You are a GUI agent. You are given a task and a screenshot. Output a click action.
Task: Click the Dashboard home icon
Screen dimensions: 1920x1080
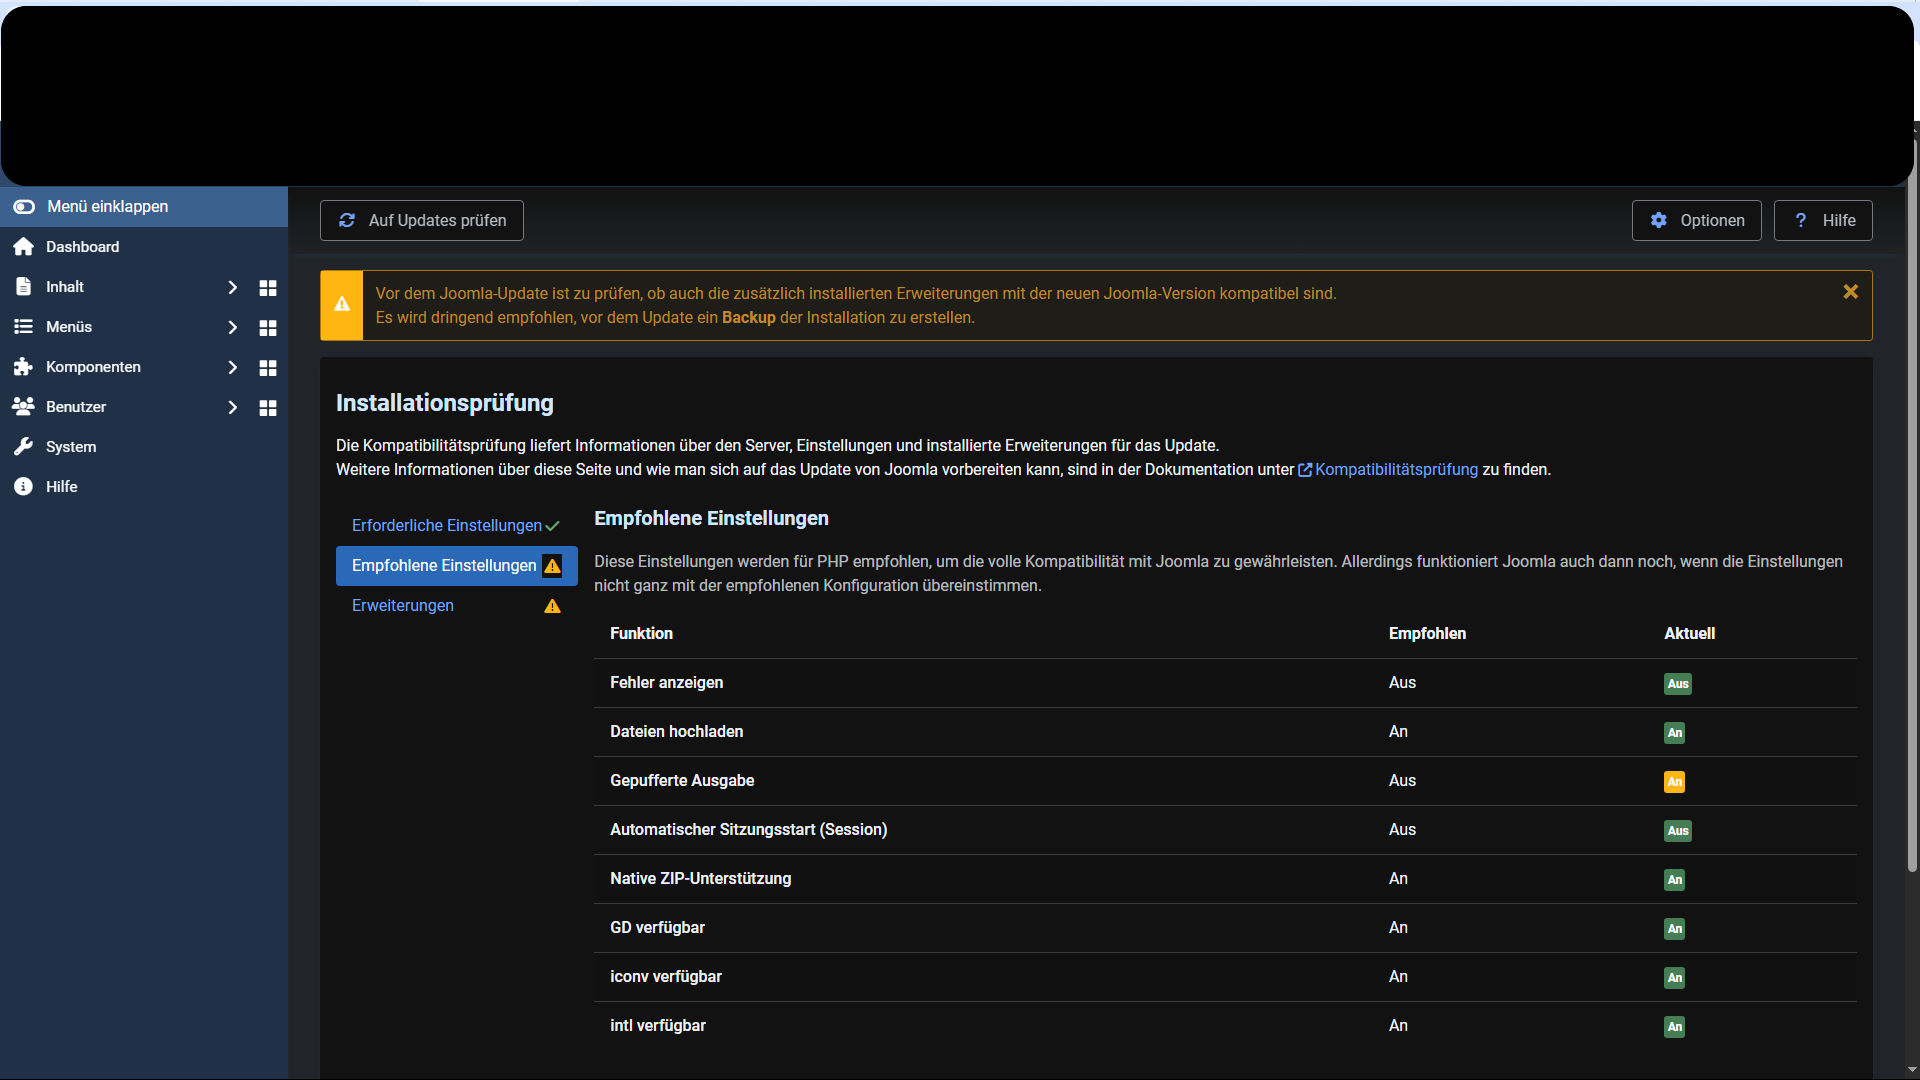click(x=24, y=247)
